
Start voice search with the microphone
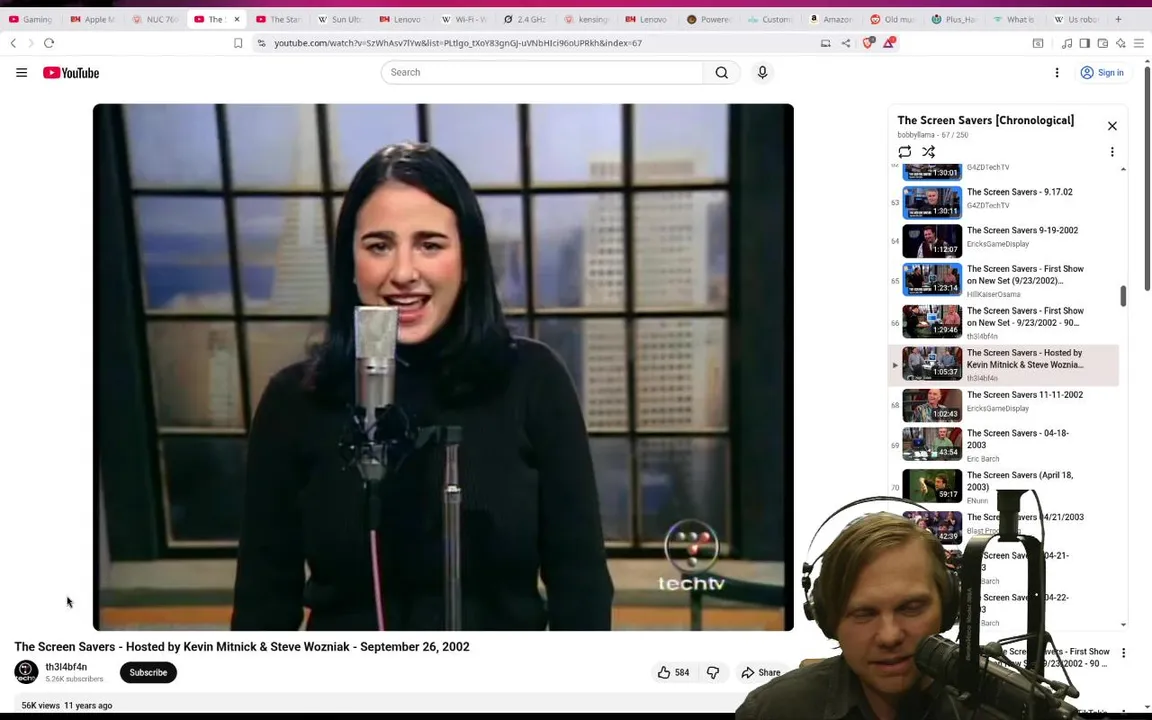762,73
